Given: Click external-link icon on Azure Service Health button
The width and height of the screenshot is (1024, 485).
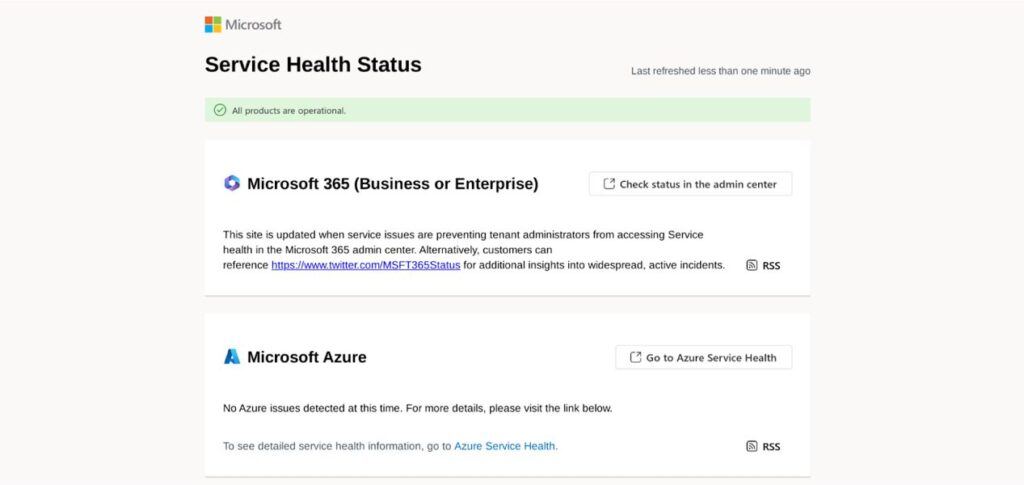Looking at the screenshot, I should click(635, 357).
